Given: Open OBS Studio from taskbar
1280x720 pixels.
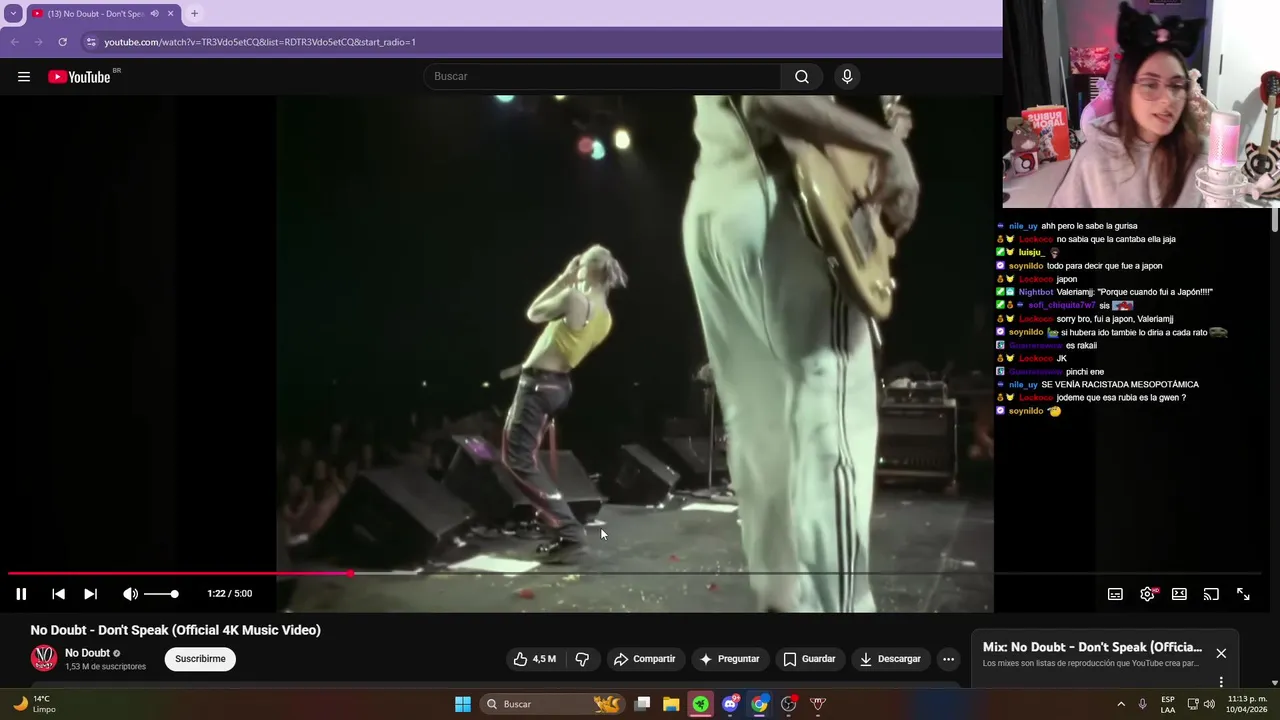Looking at the screenshot, I should click(x=788, y=704).
